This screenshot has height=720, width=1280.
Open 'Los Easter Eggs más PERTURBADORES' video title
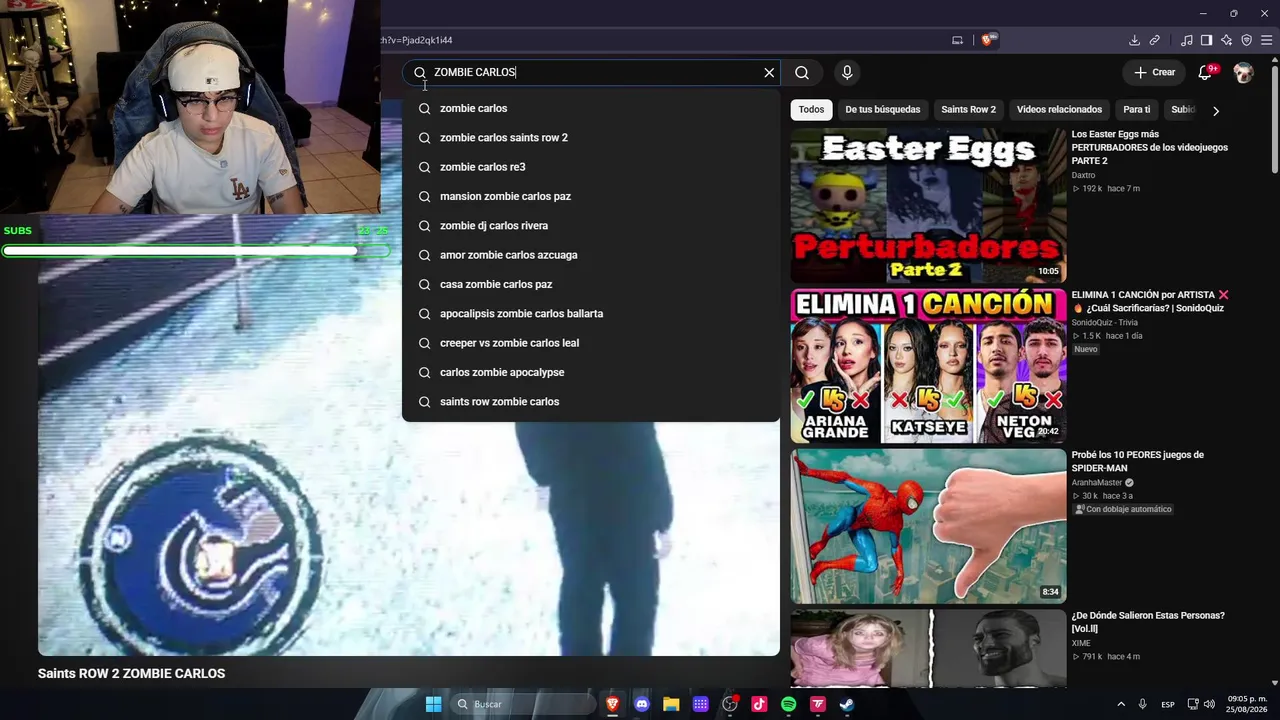(x=1150, y=147)
